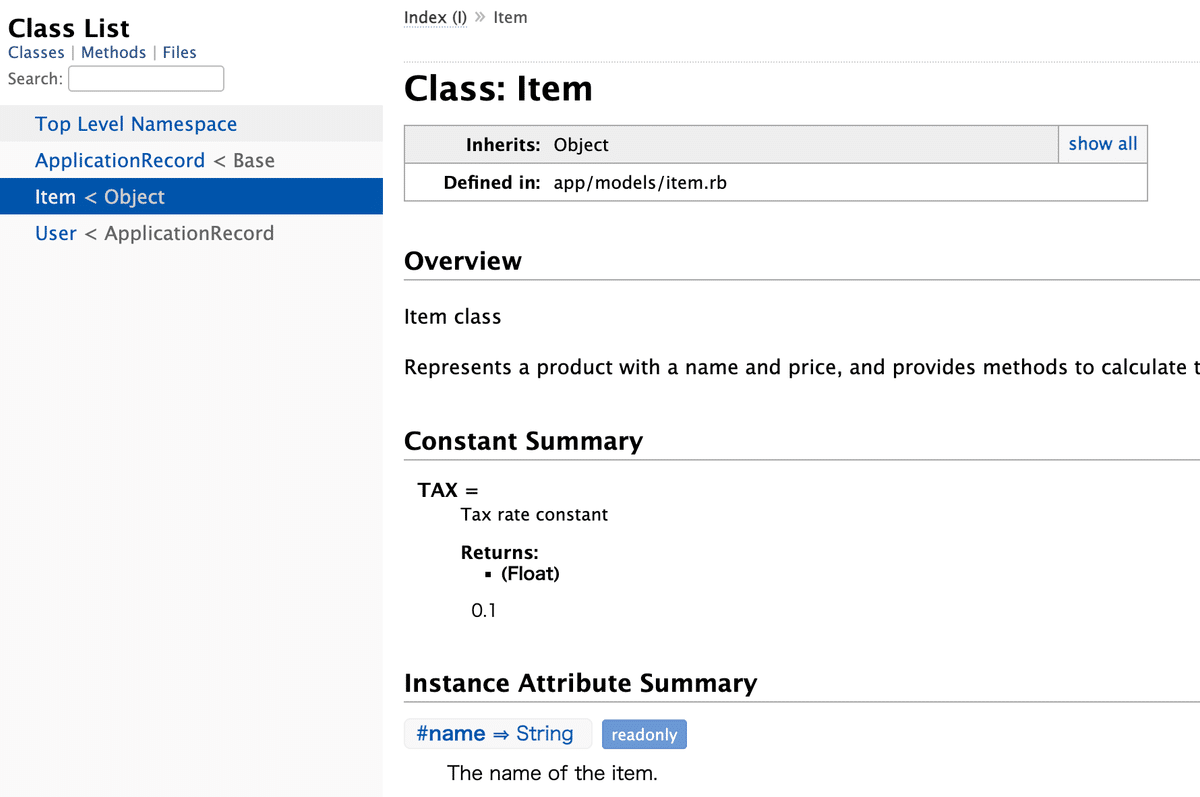1200x797 pixels.
Task: Click 'The name of the item.' description
Action: click(x=552, y=773)
